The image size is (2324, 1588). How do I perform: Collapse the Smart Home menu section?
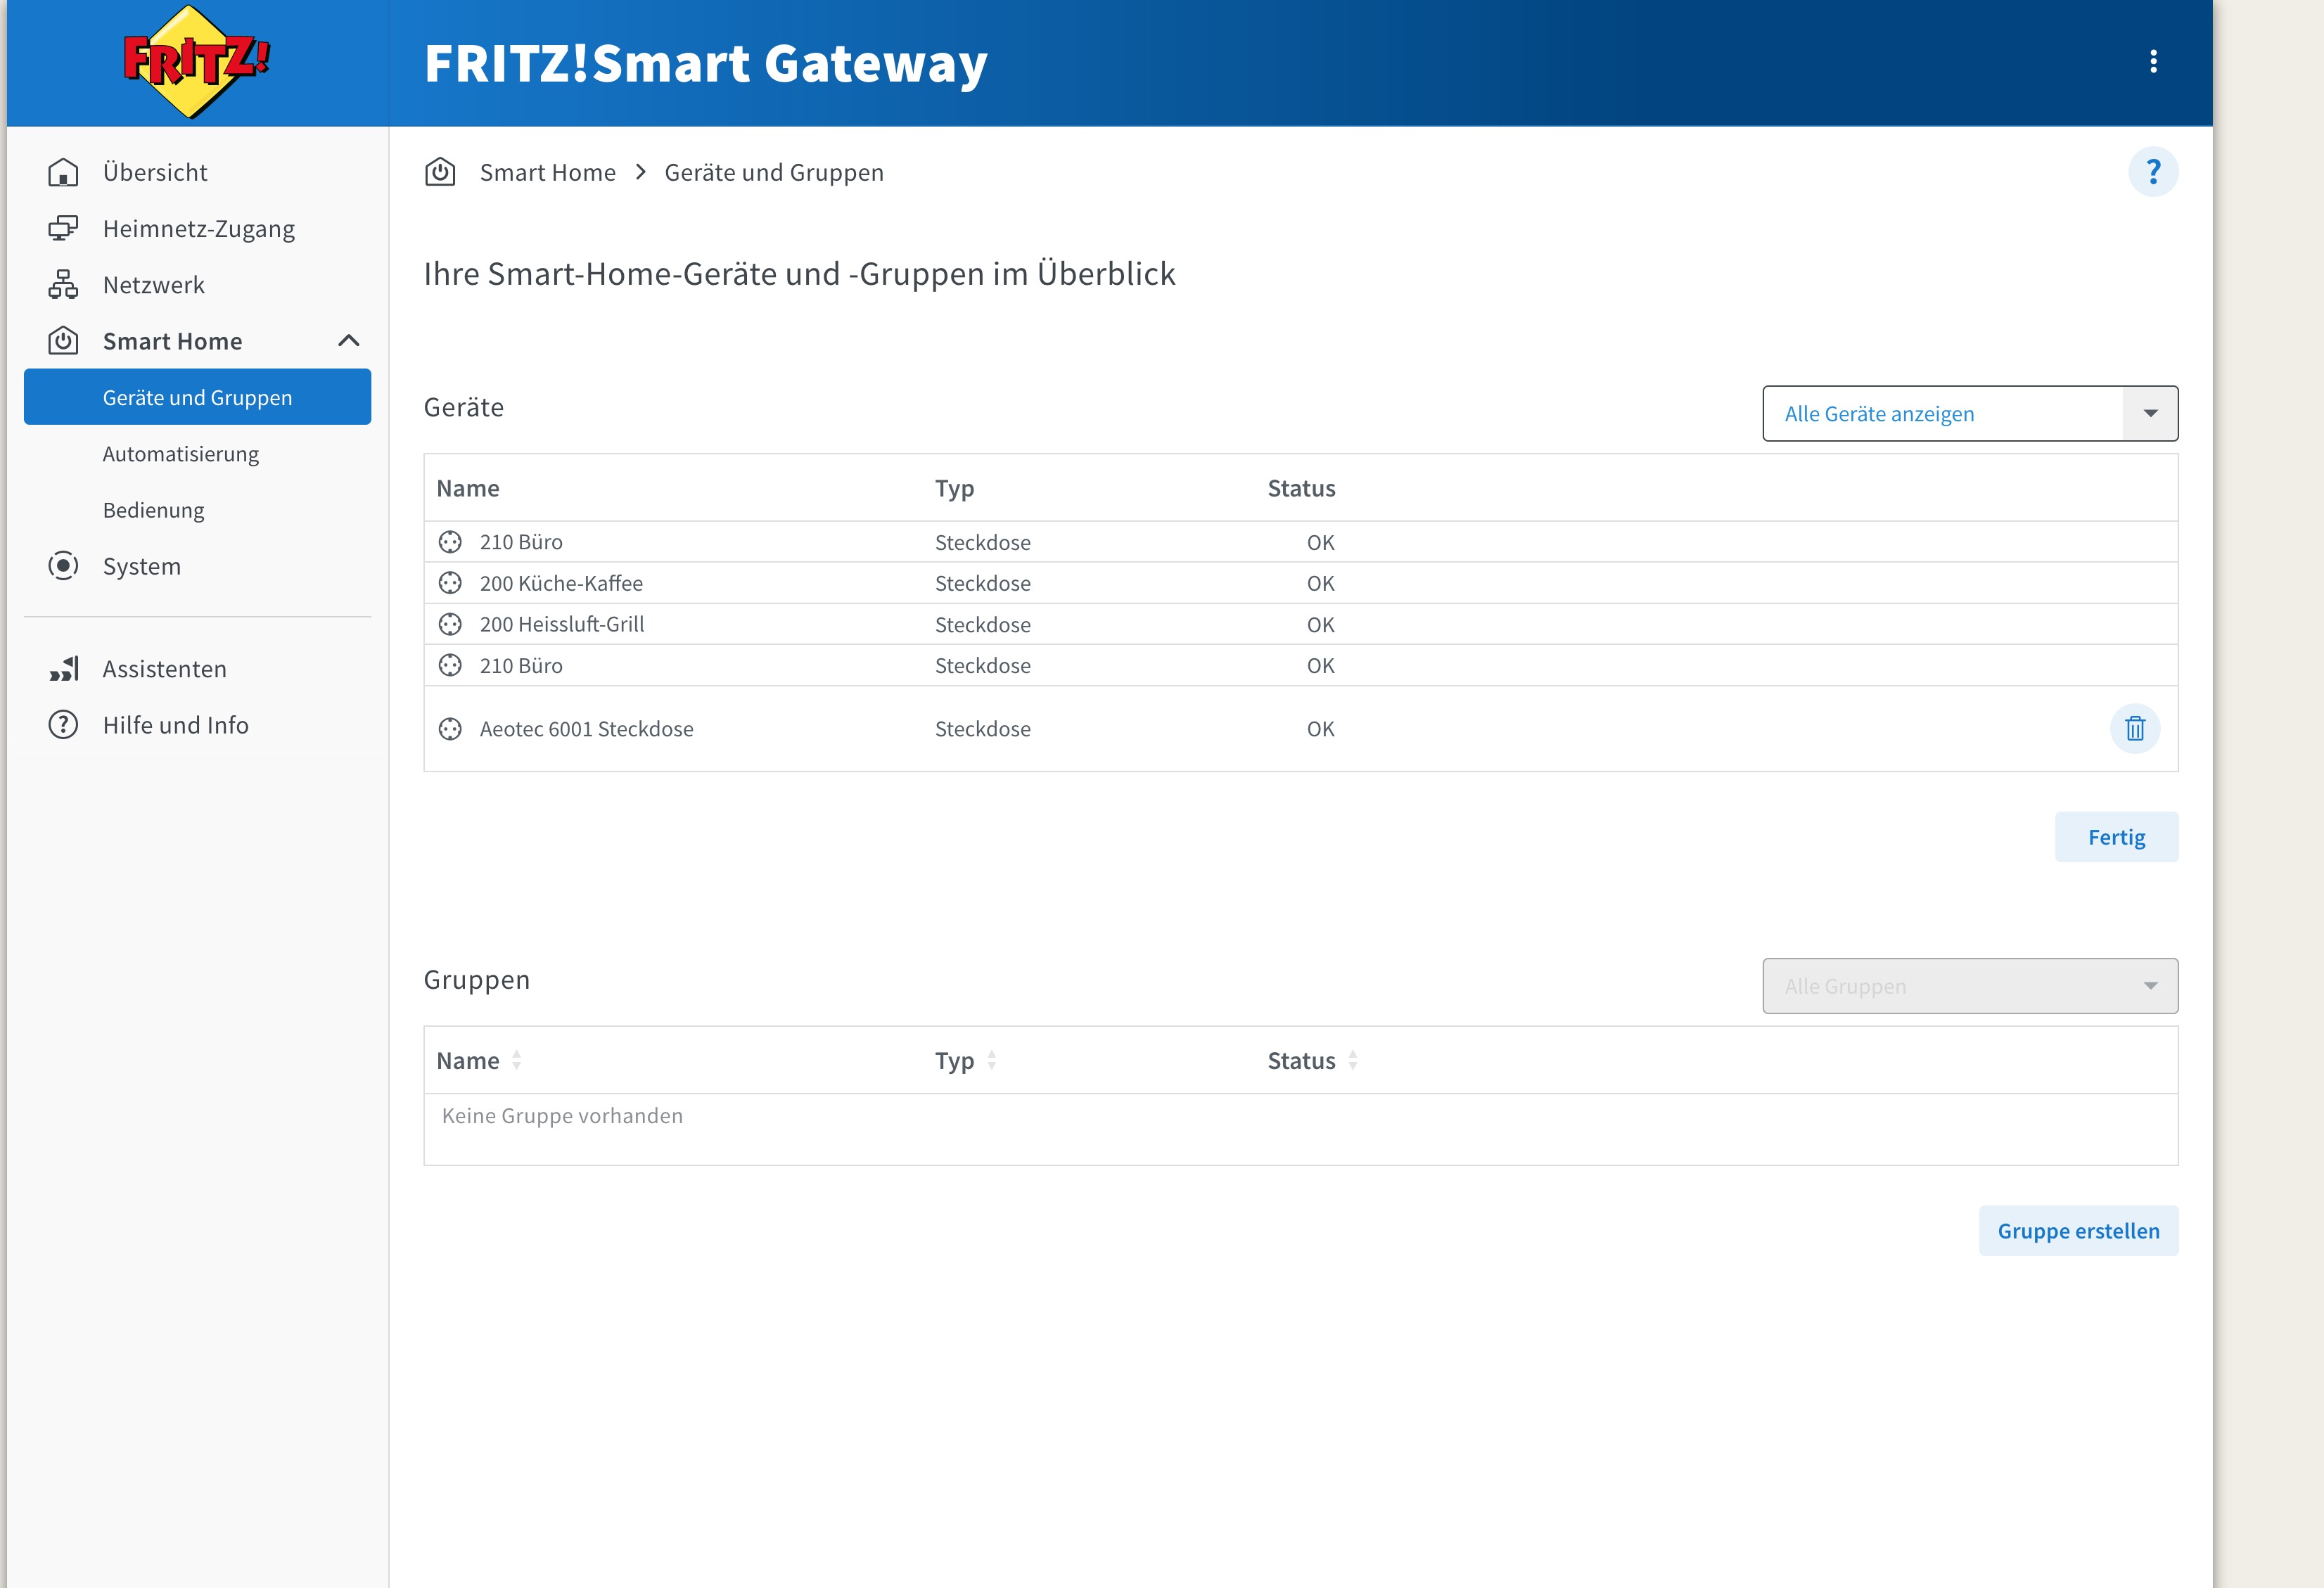pyautogui.click(x=349, y=340)
